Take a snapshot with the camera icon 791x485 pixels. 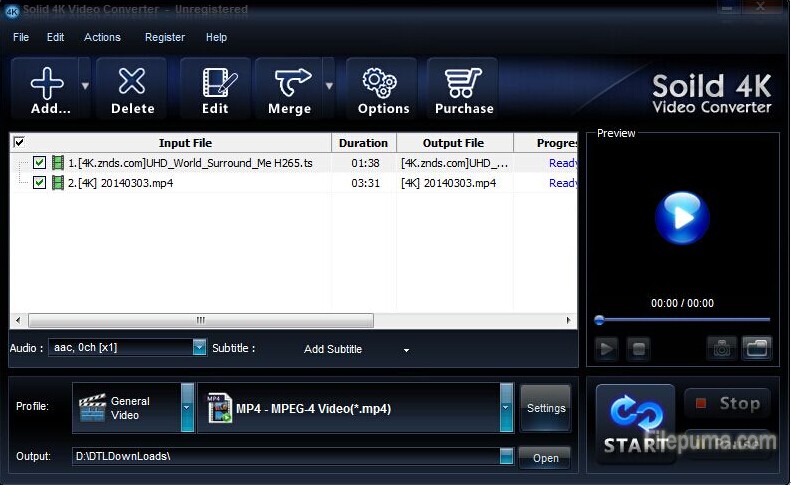tap(721, 348)
